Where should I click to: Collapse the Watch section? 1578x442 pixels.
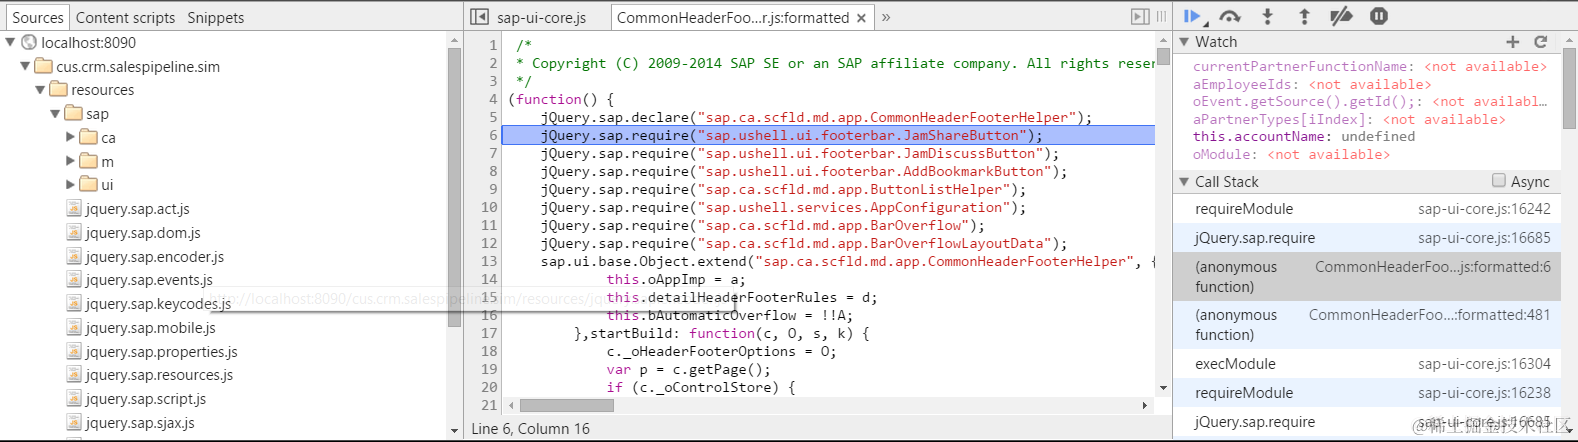click(x=1185, y=42)
